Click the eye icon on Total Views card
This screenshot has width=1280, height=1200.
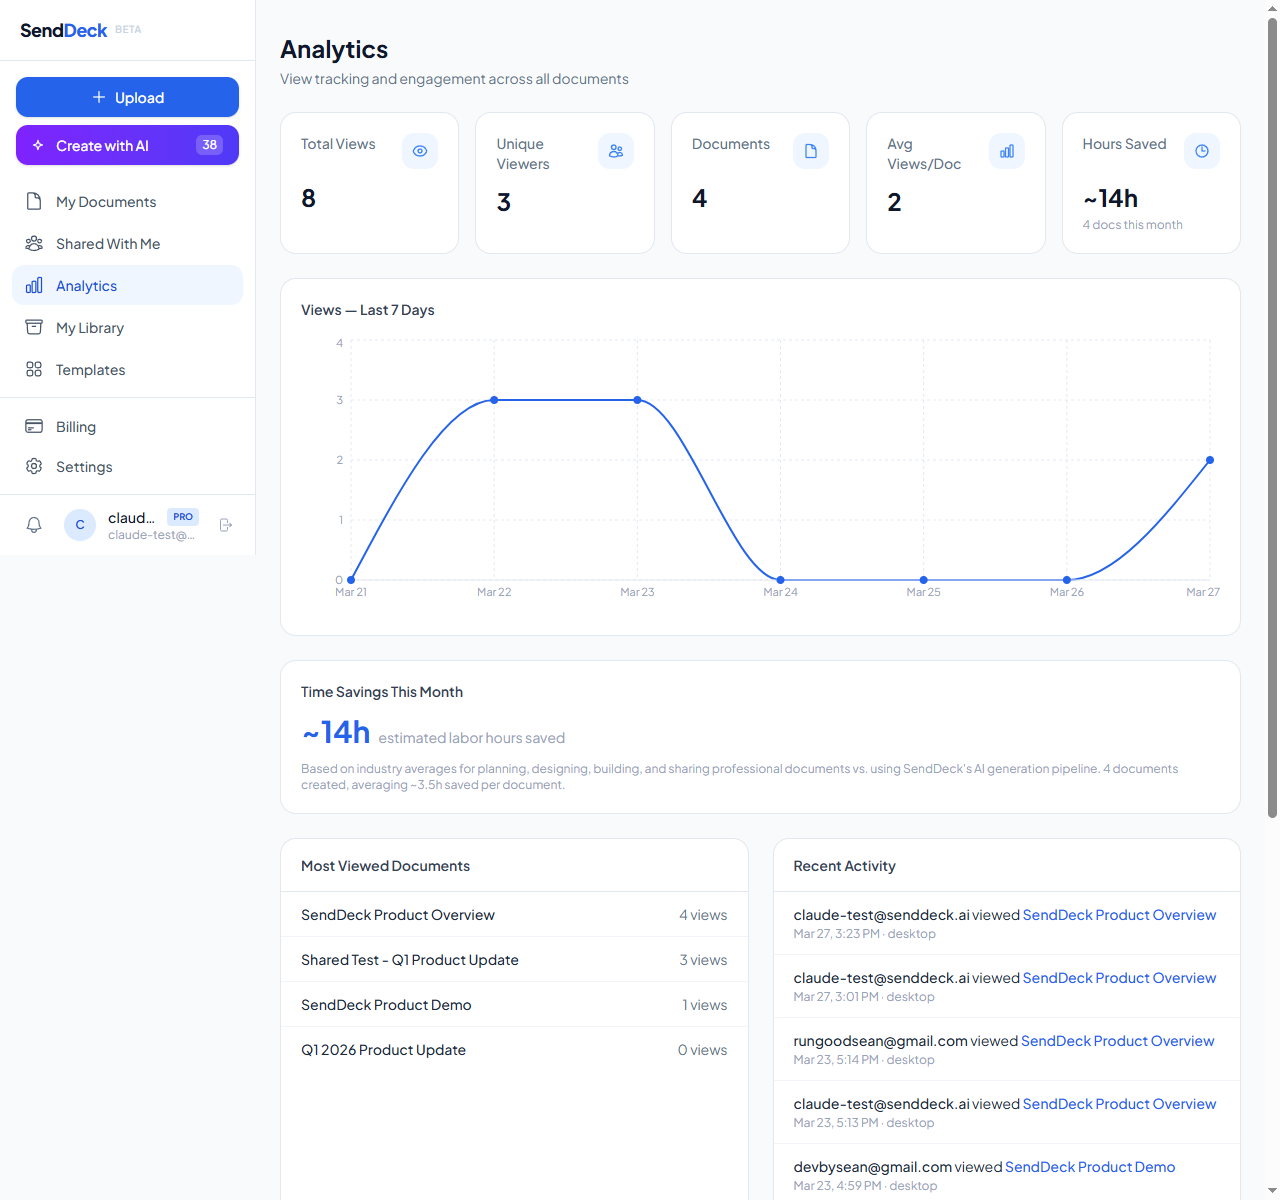(x=419, y=150)
